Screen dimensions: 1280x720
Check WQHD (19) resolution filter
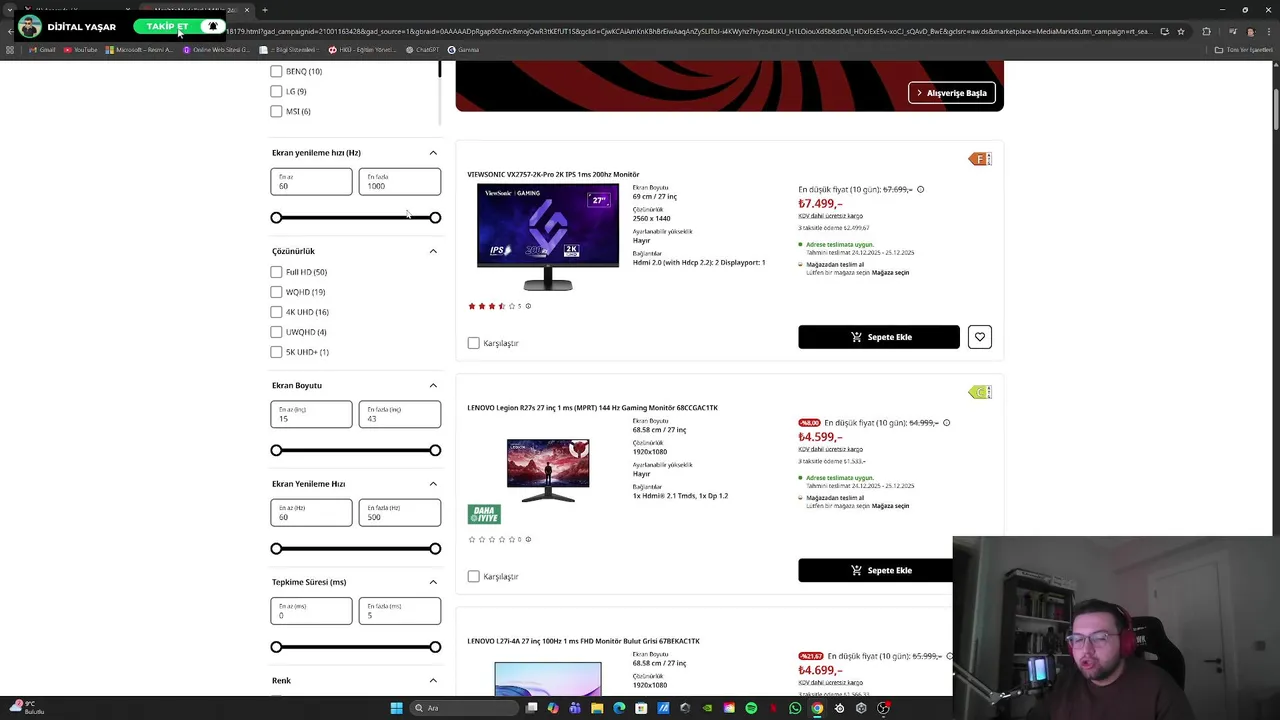pos(276,292)
